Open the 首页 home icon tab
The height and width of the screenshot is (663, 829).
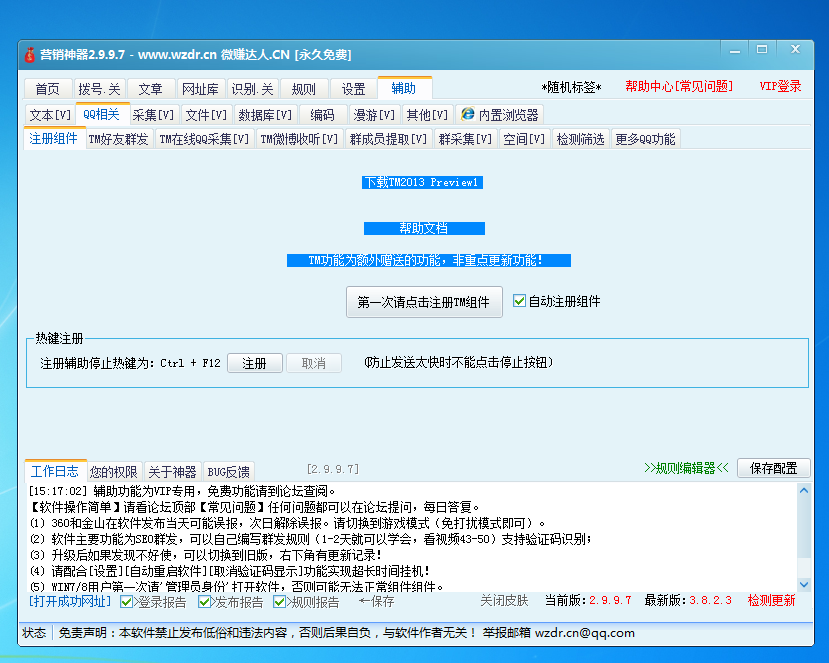click(47, 87)
